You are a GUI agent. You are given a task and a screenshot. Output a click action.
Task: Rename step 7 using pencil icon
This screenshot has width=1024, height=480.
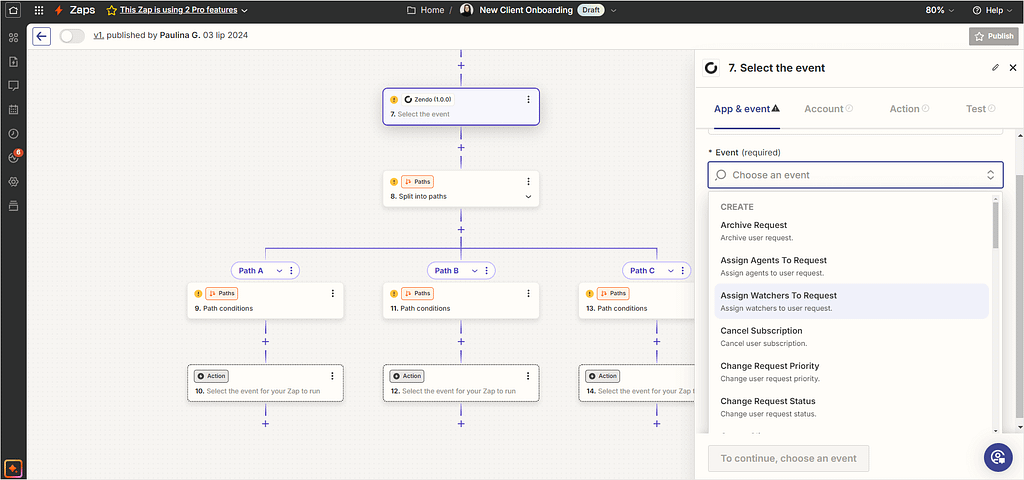click(x=995, y=67)
